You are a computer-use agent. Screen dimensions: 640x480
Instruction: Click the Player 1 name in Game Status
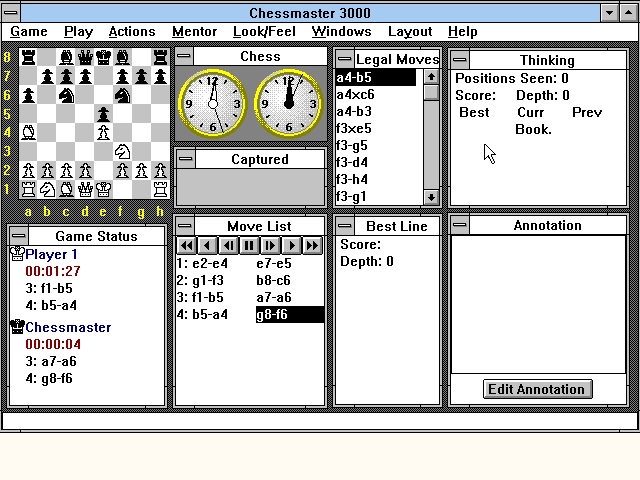pyautogui.click(x=51, y=254)
